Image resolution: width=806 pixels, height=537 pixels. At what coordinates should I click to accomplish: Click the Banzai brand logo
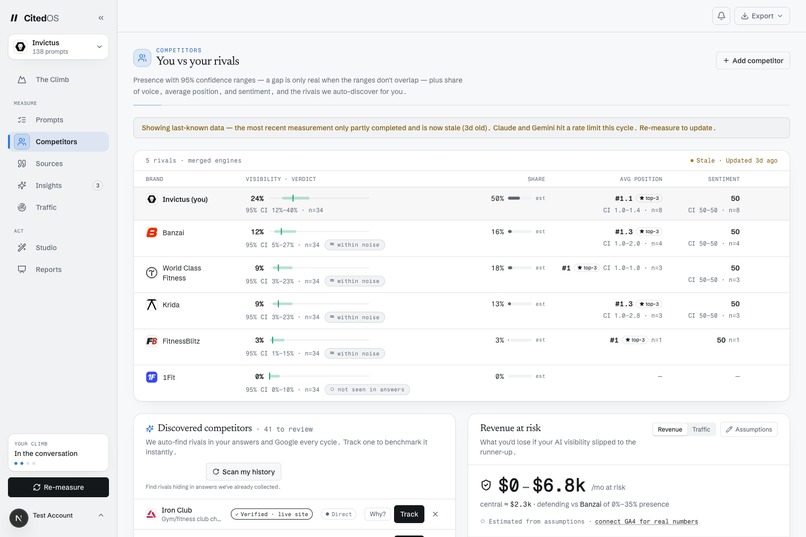click(x=152, y=233)
